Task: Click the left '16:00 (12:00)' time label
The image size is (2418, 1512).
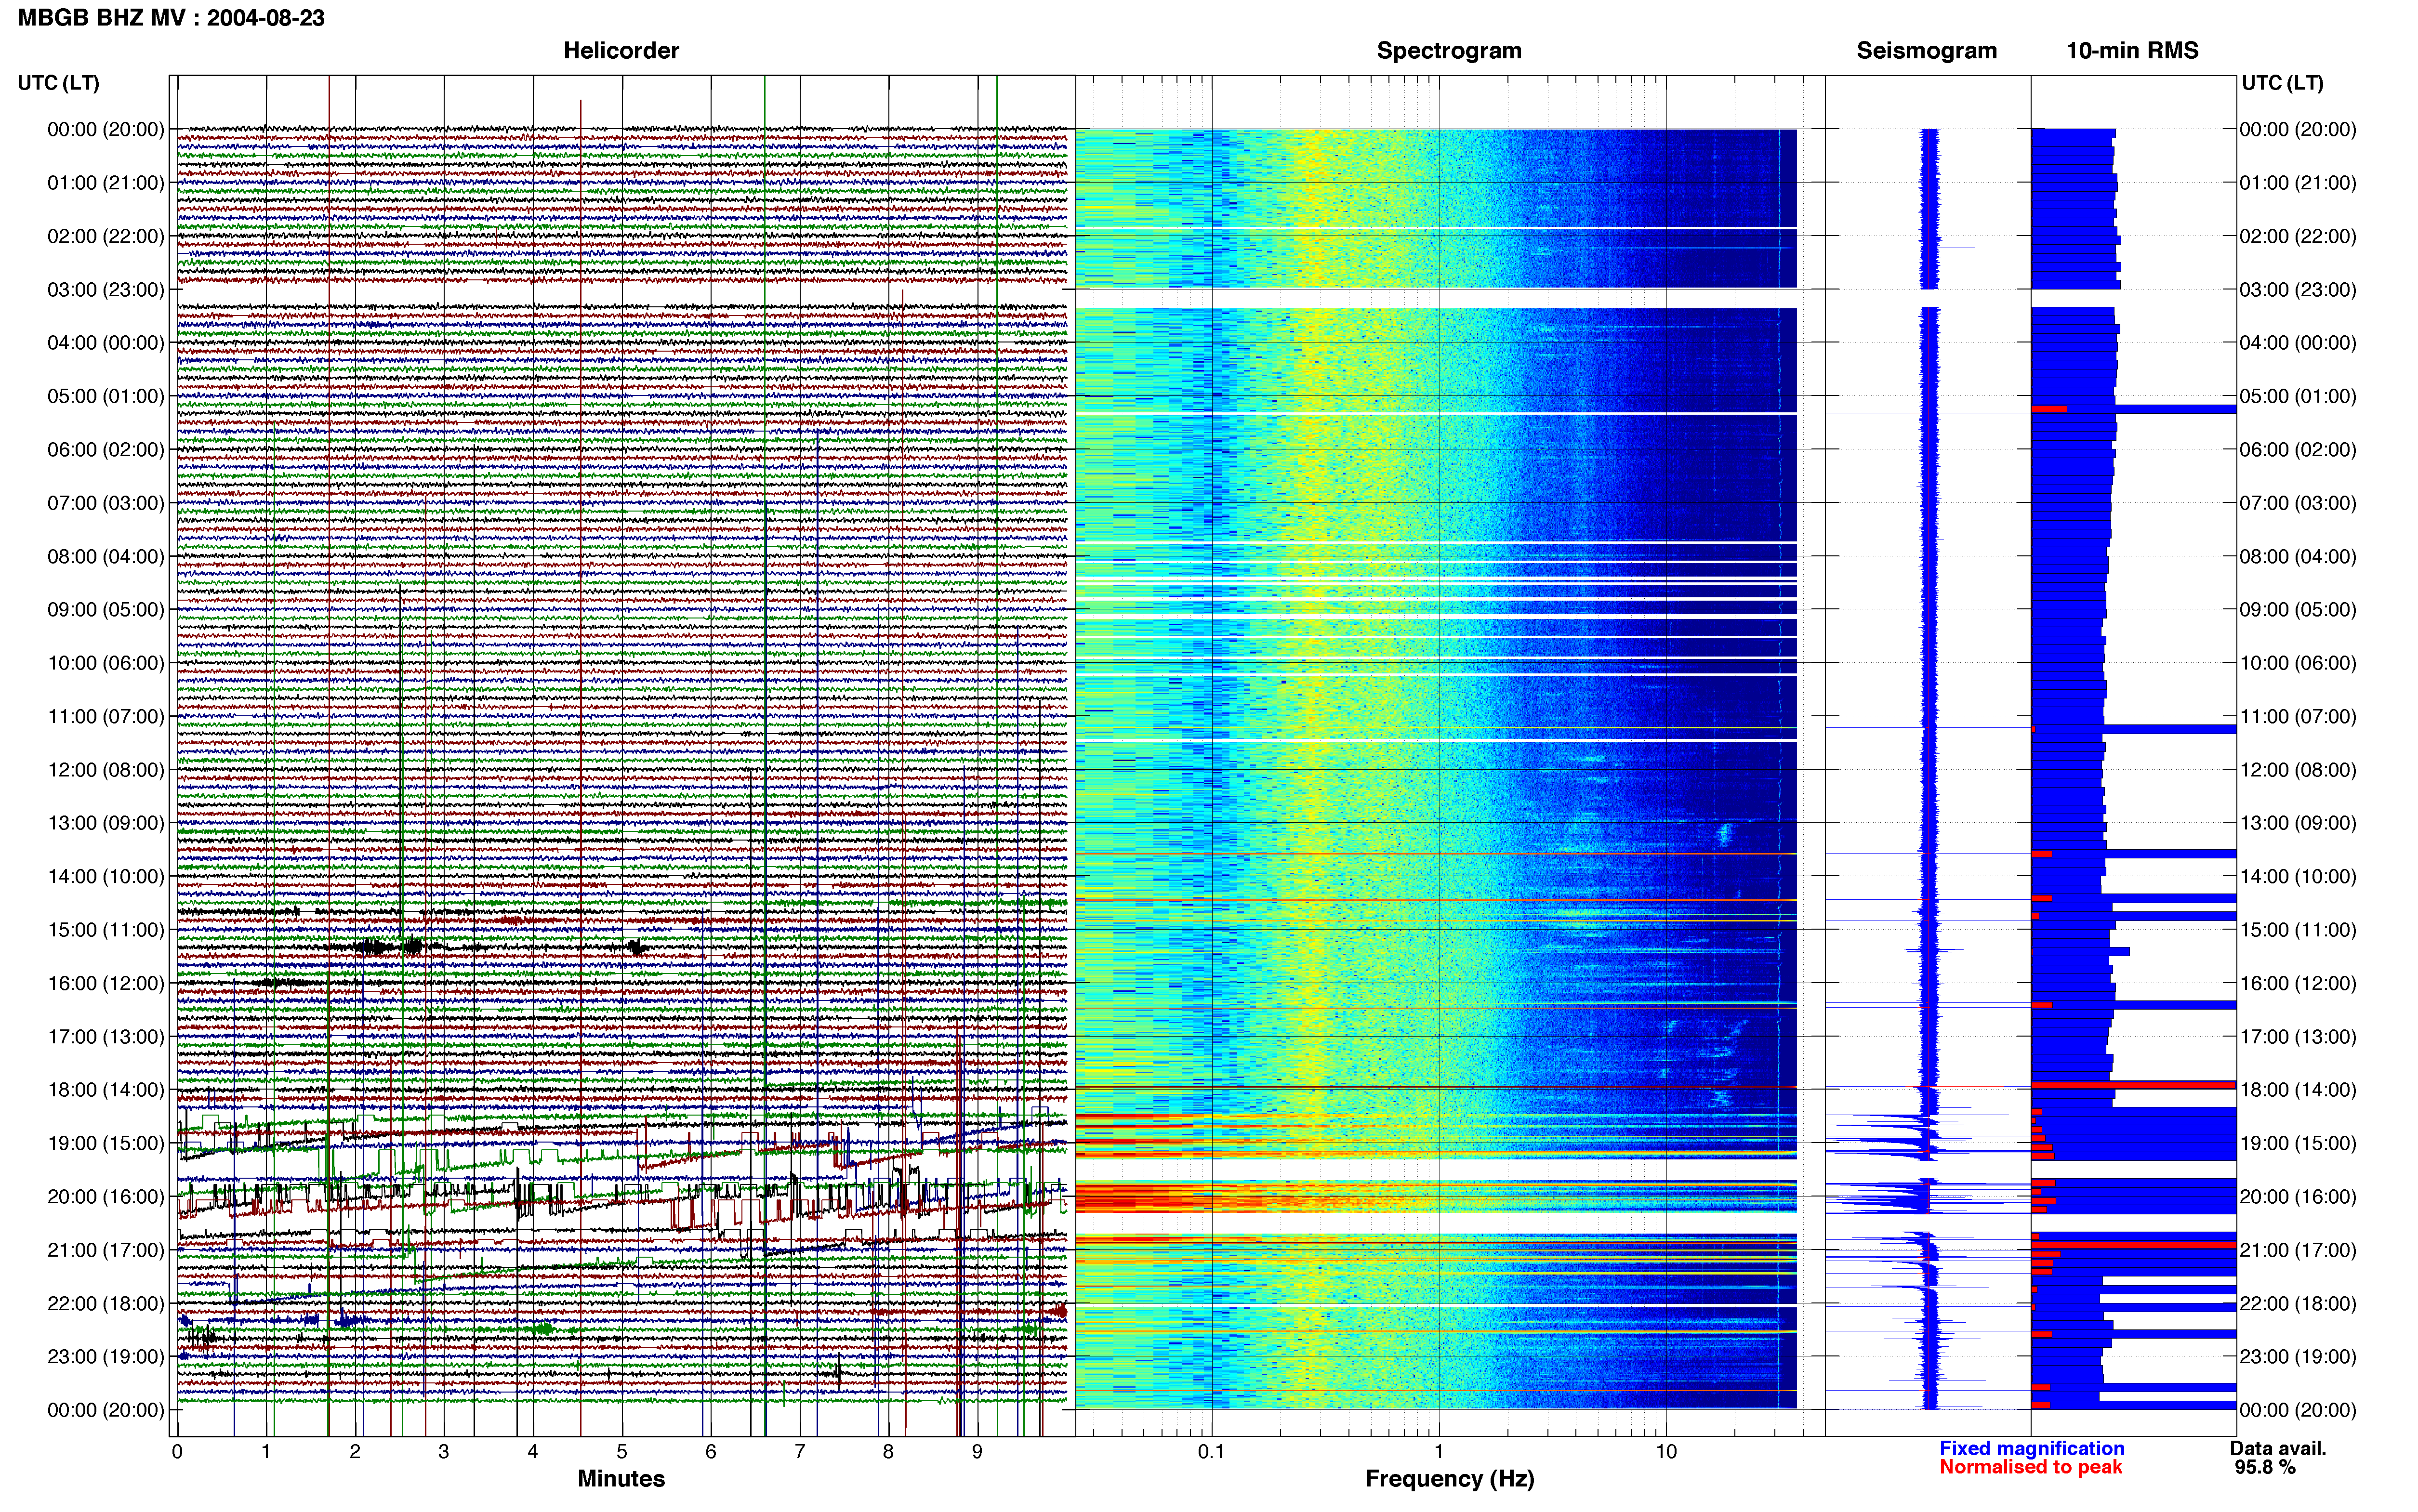Action: [106, 983]
